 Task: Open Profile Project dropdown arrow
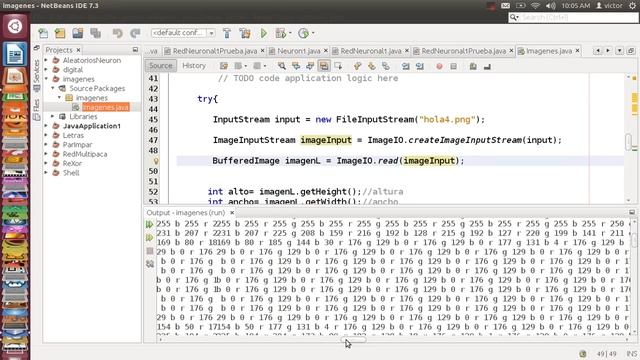coord(313,33)
